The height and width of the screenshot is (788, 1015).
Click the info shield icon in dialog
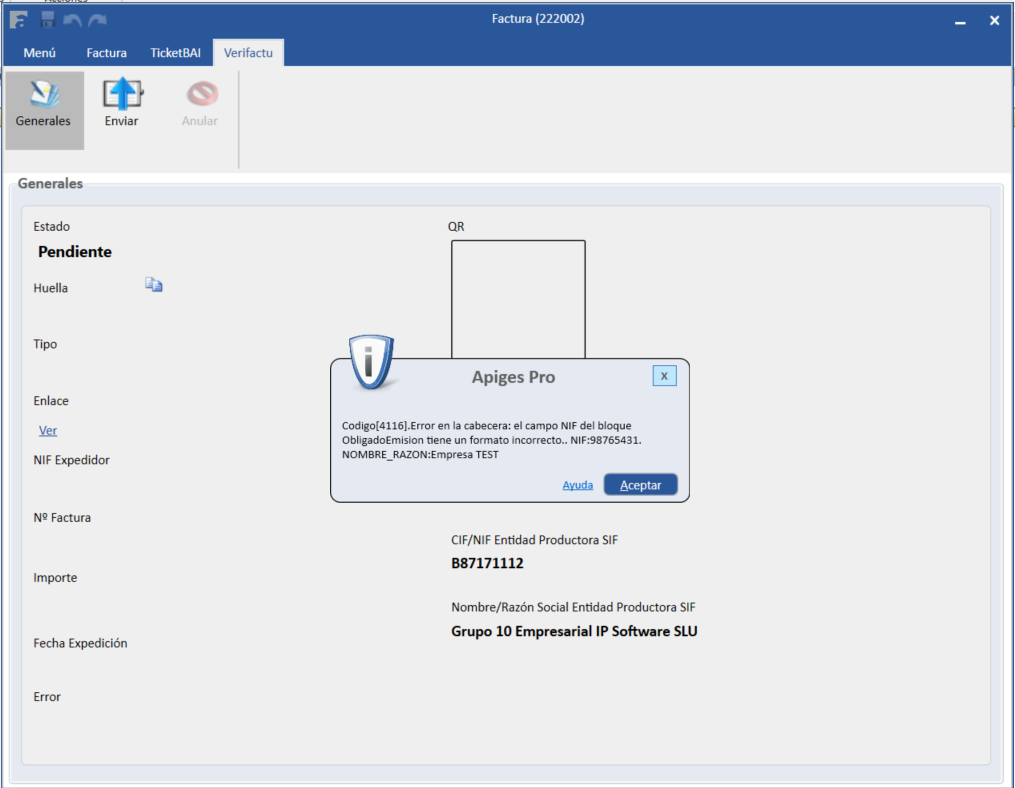point(371,362)
